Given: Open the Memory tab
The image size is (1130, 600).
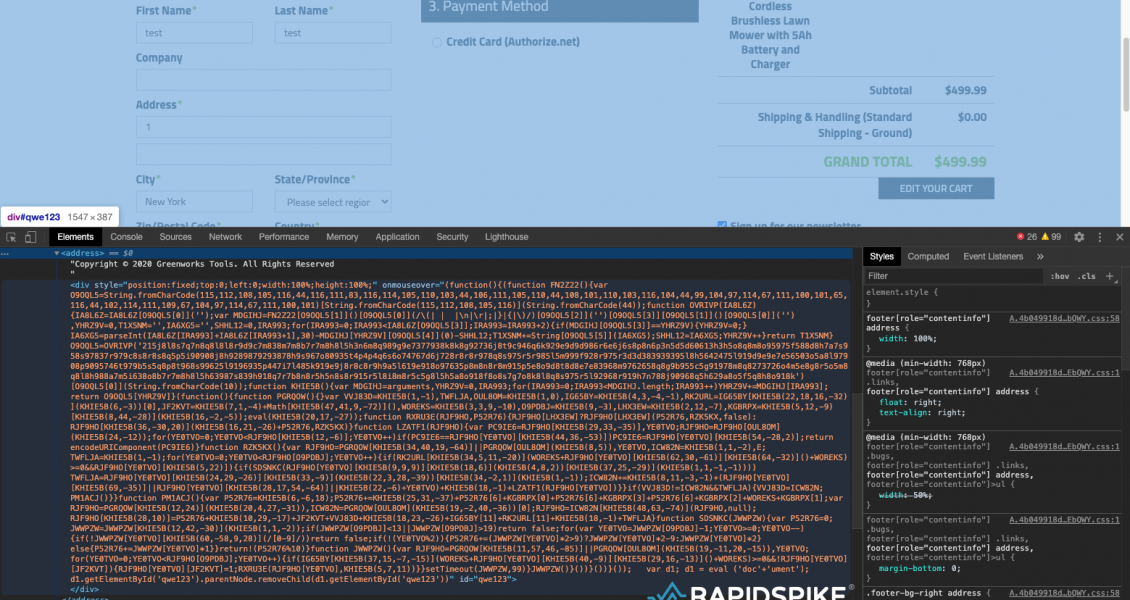Looking at the screenshot, I should (342, 237).
